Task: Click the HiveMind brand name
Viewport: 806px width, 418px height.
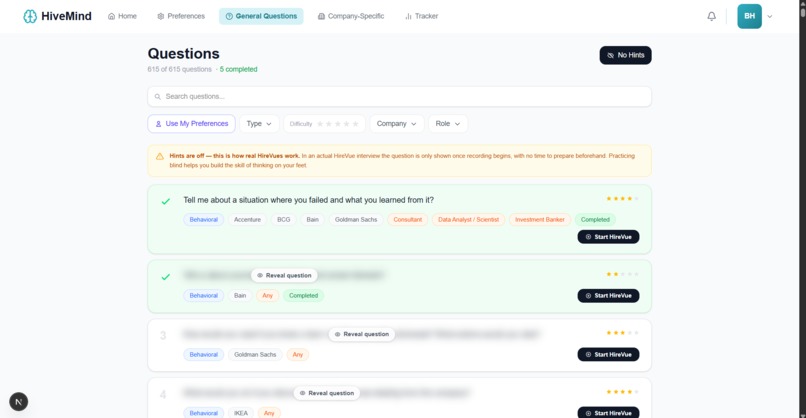Action: pos(66,16)
